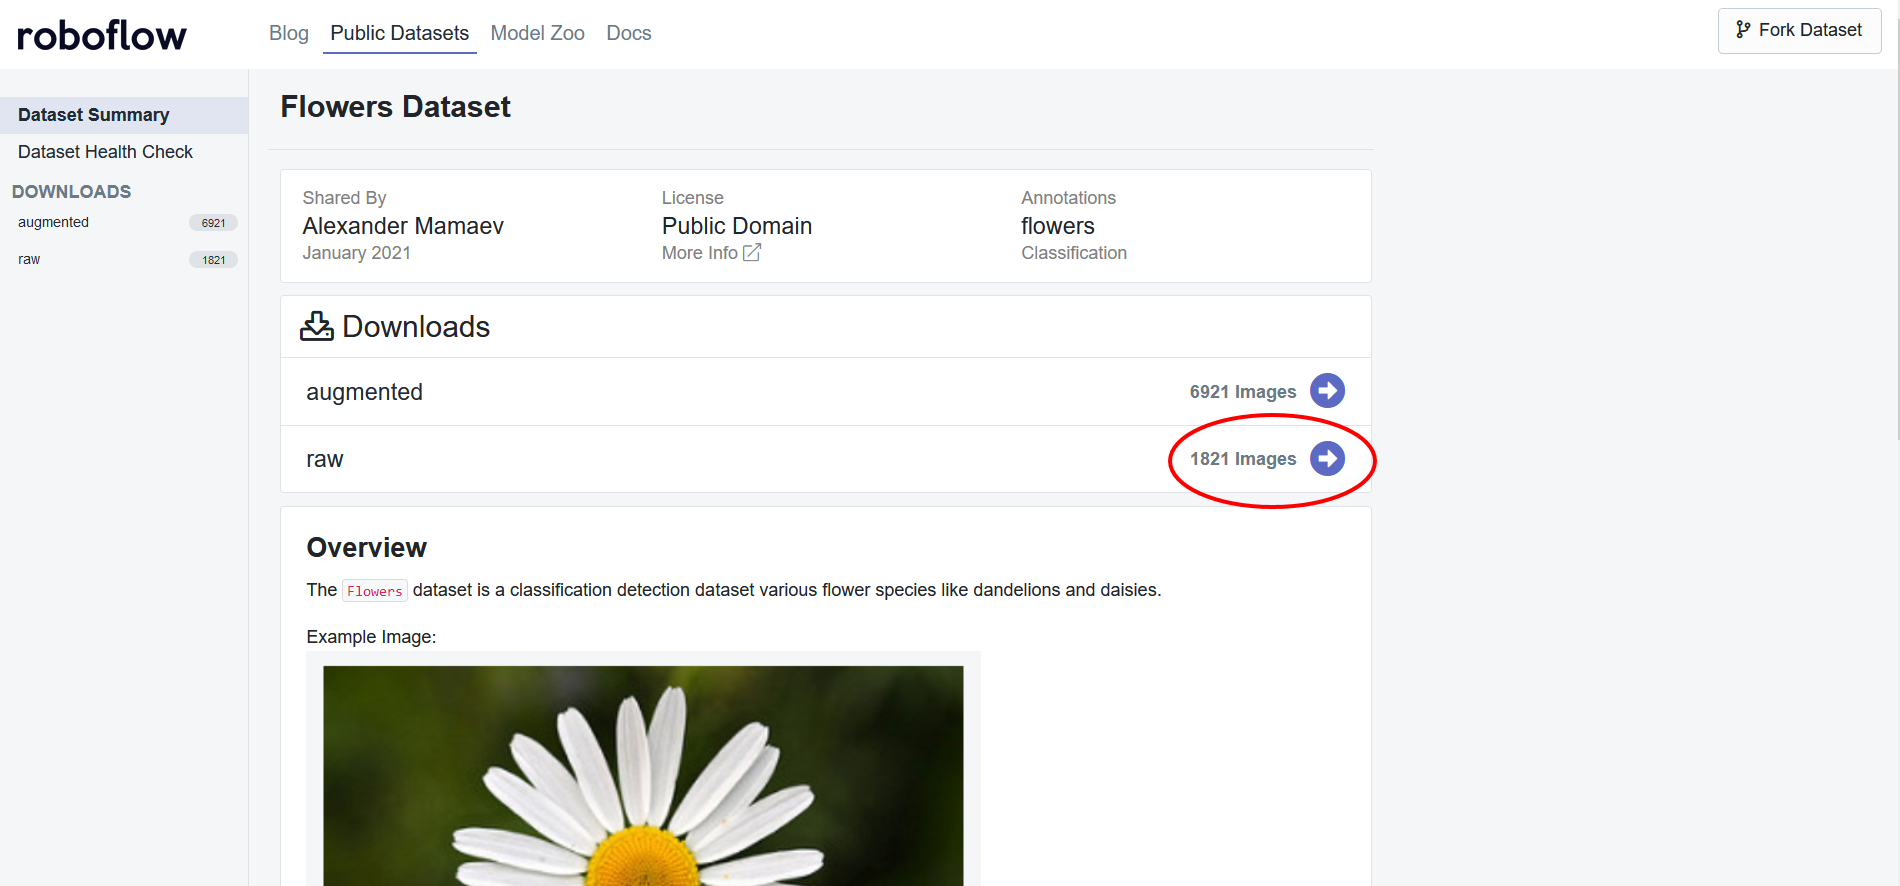Select Dataset Summary in sidebar
The image size is (1900, 886).
pyautogui.click(x=124, y=115)
